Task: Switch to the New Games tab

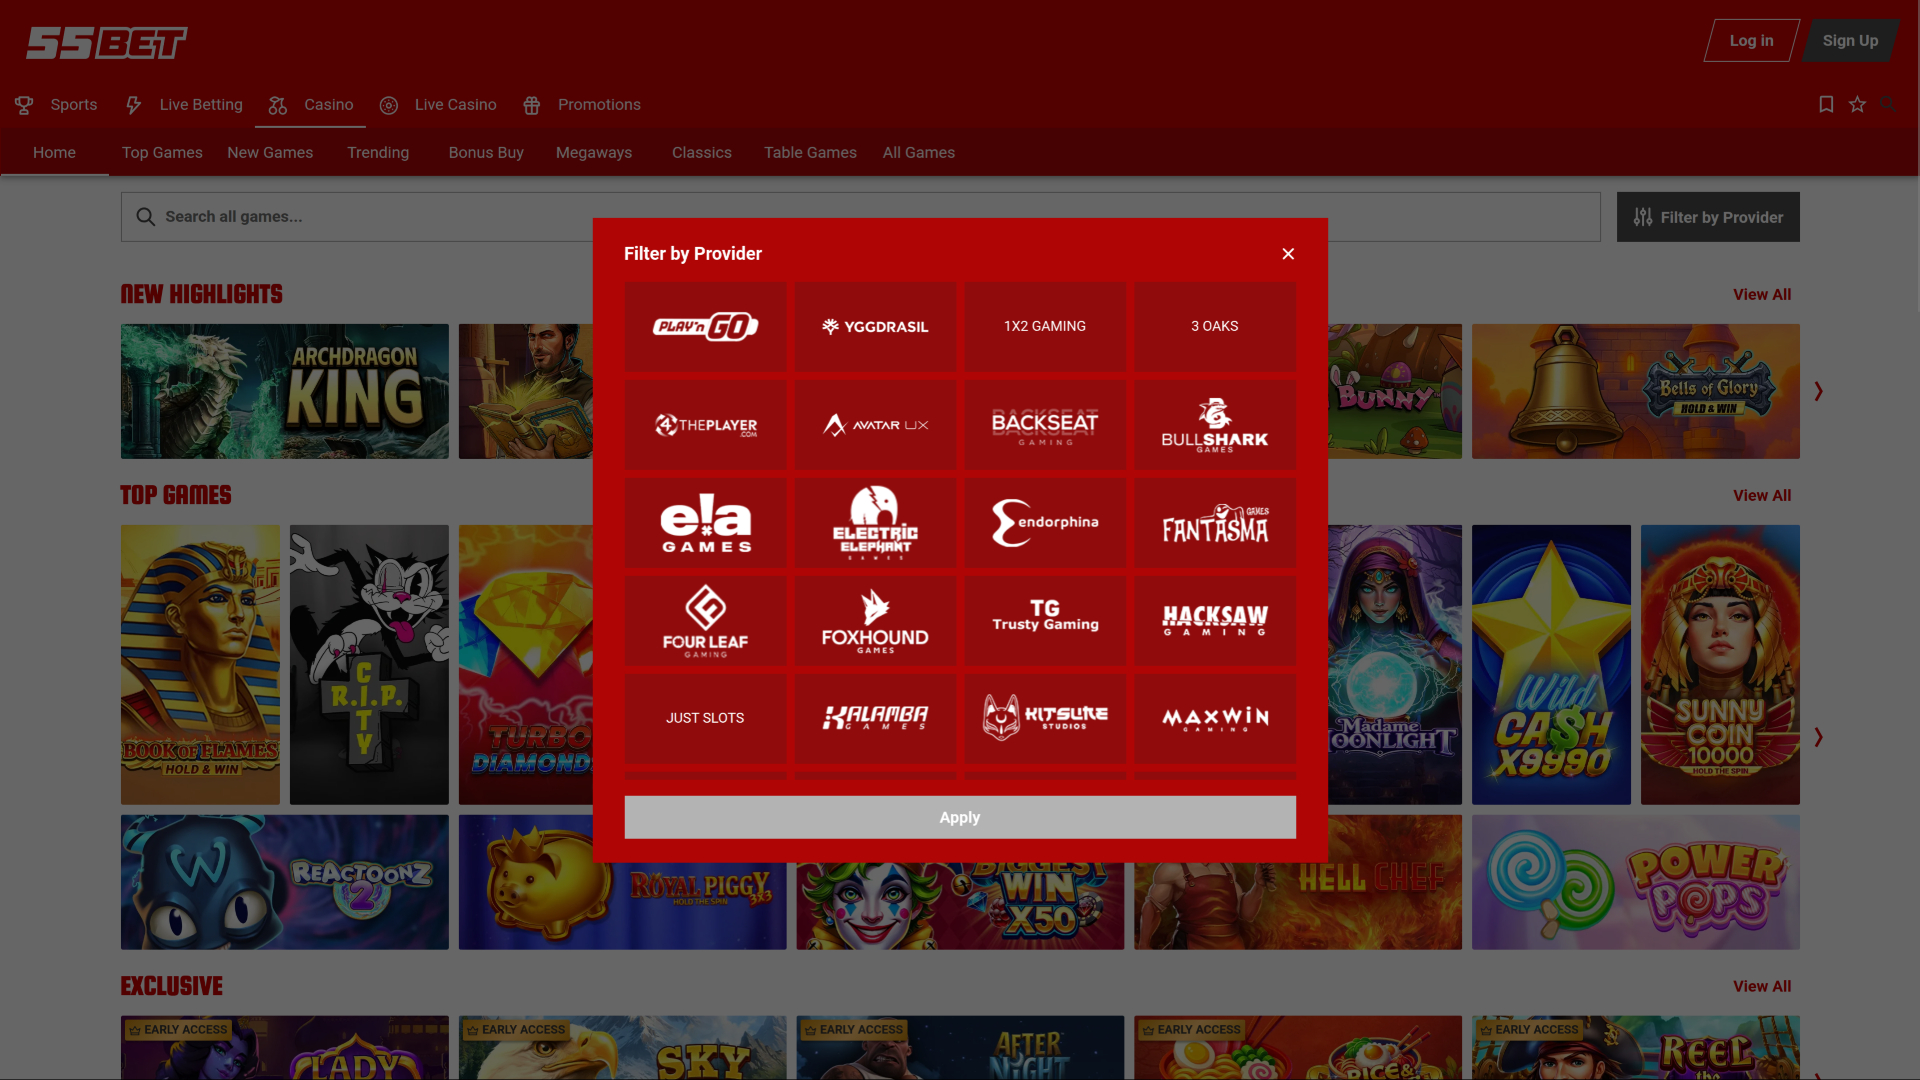Action: 270,153
